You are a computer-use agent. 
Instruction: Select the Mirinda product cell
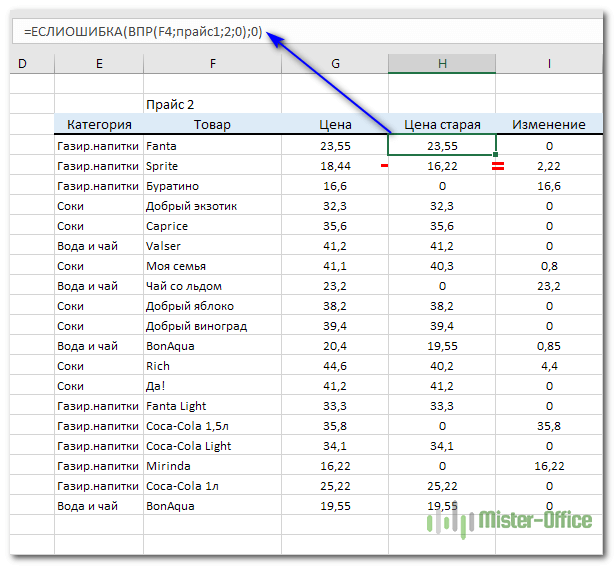(x=213, y=465)
